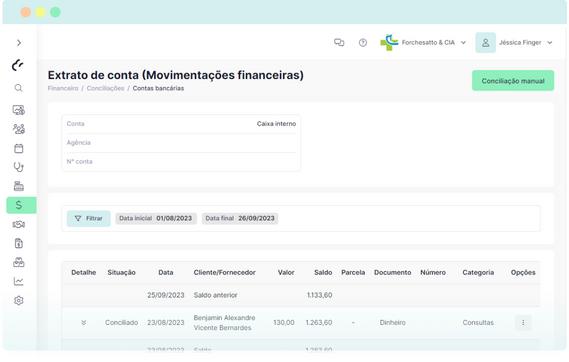Open search from the sidebar magnifier icon
569x362 pixels.
[x=19, y=88]
